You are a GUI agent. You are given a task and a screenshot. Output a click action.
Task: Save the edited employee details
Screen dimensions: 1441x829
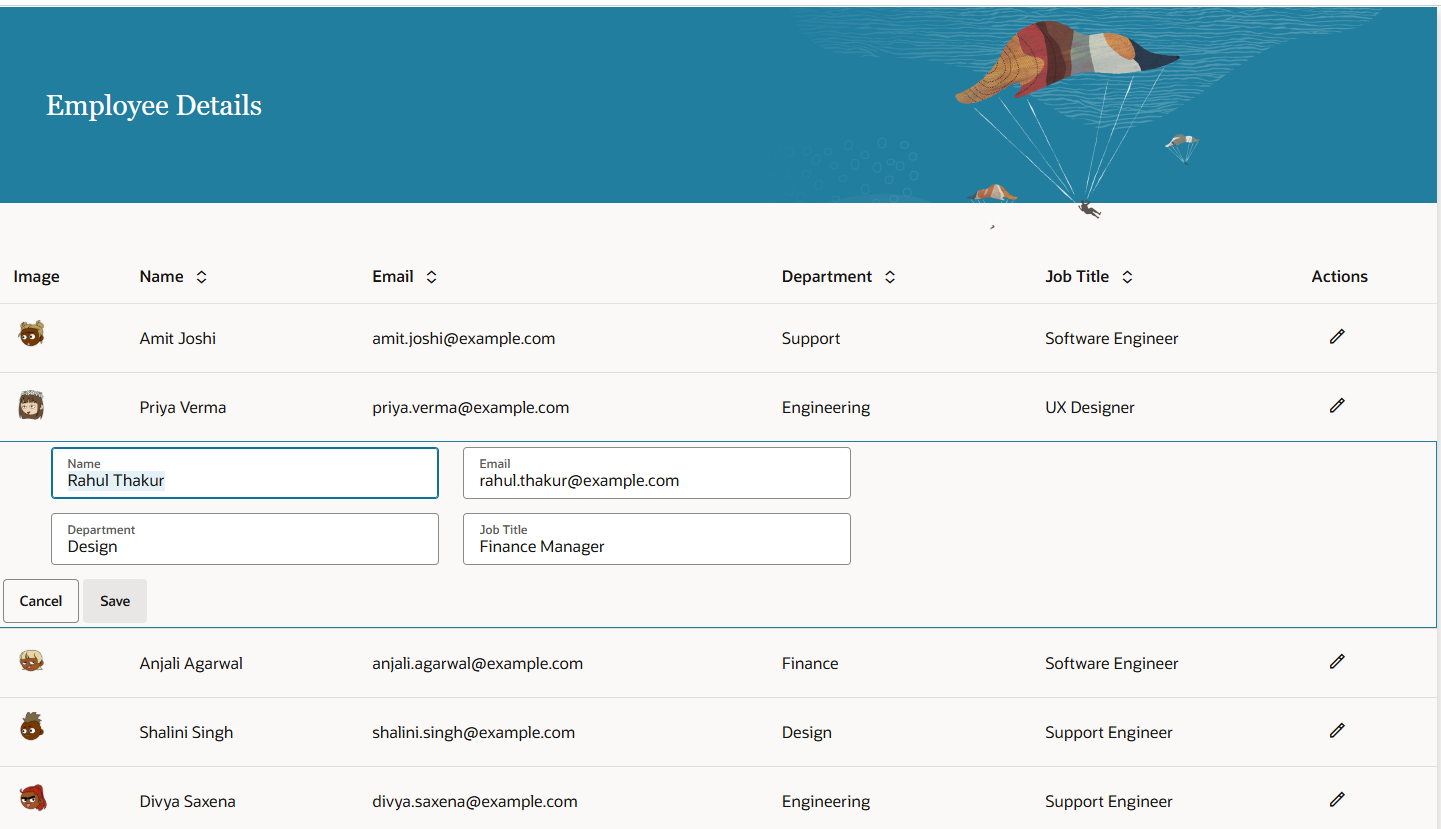(x=115, y=601)
